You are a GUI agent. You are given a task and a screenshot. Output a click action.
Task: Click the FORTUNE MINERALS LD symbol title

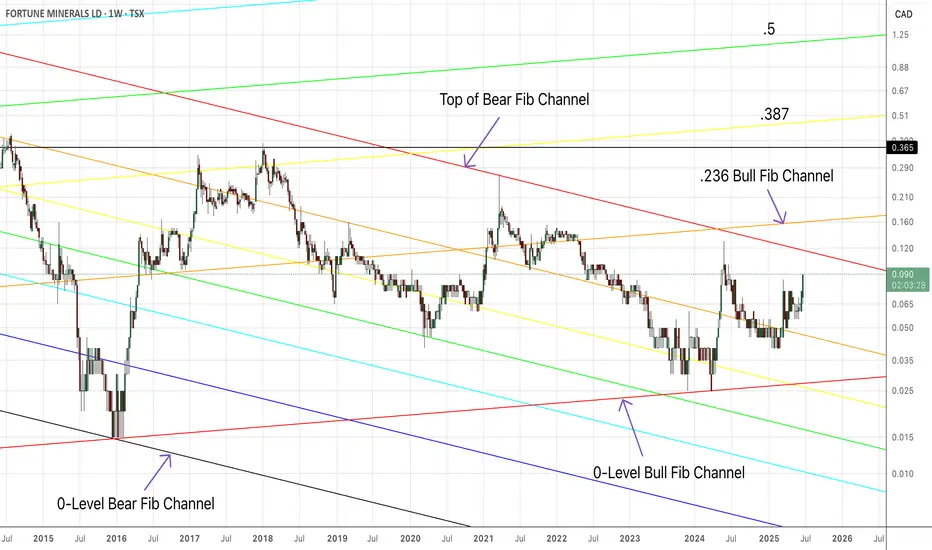(x=52, y=13)
